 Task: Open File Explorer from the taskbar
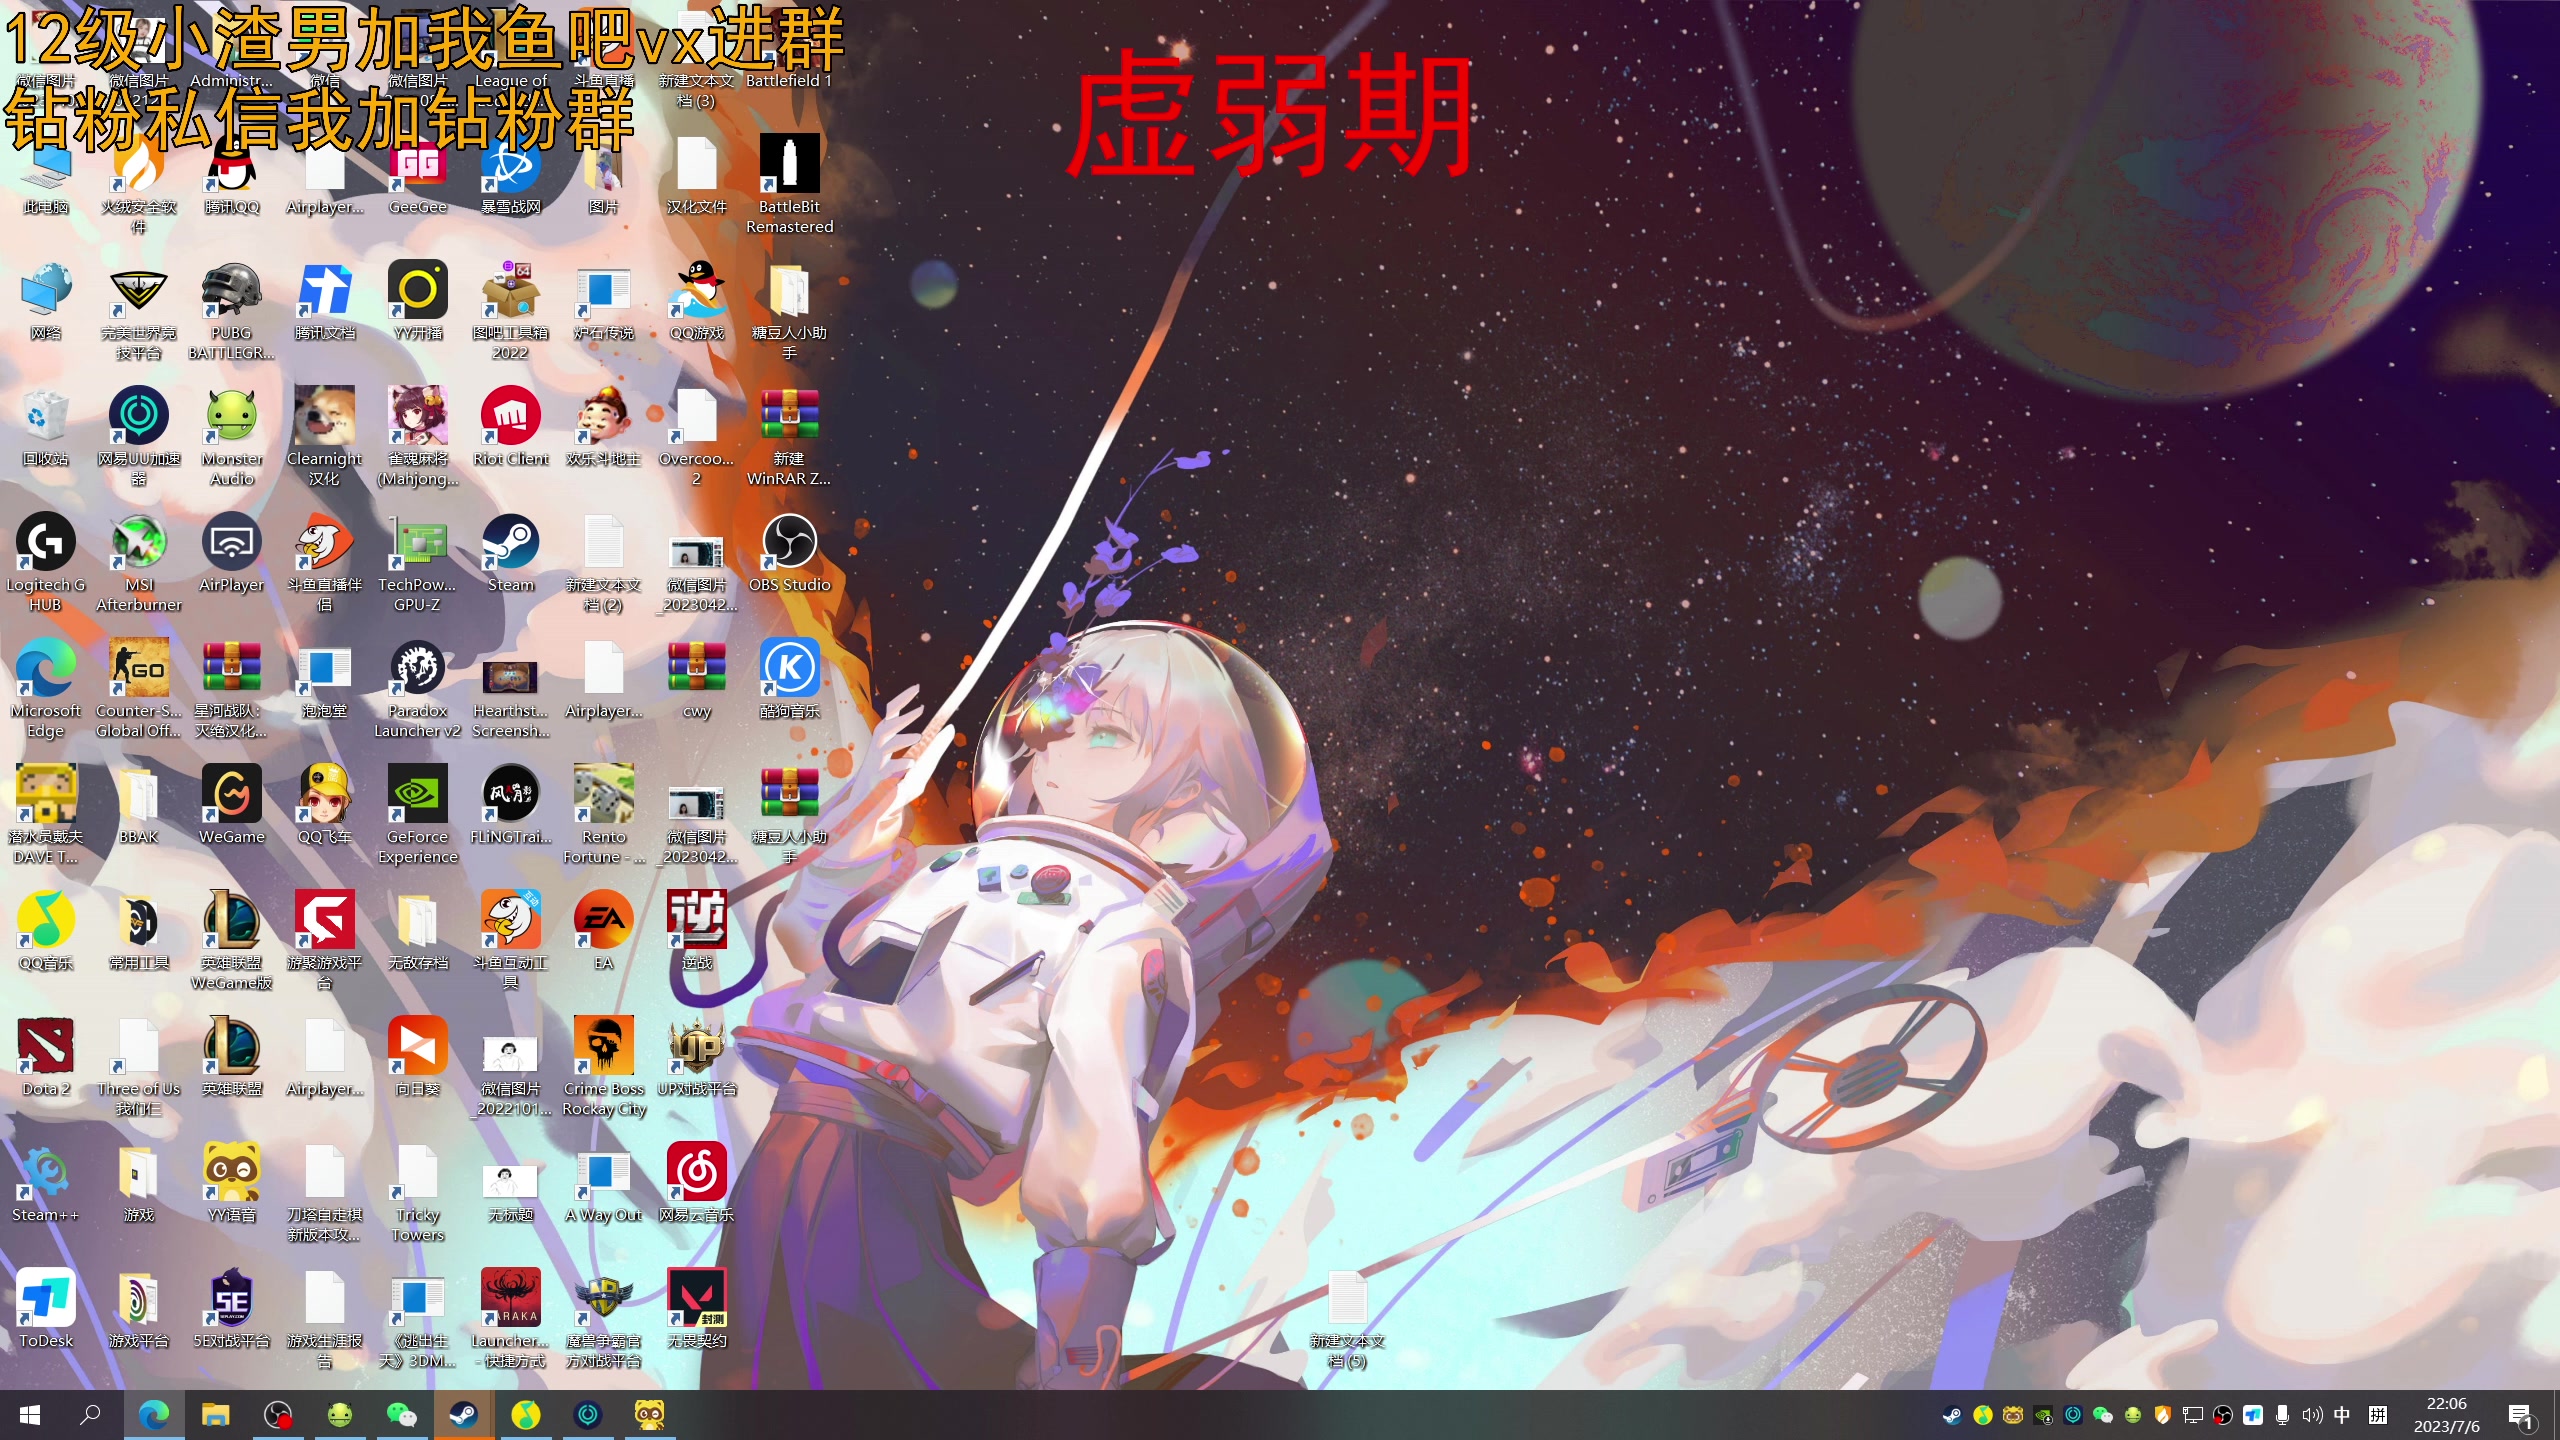216,1415
